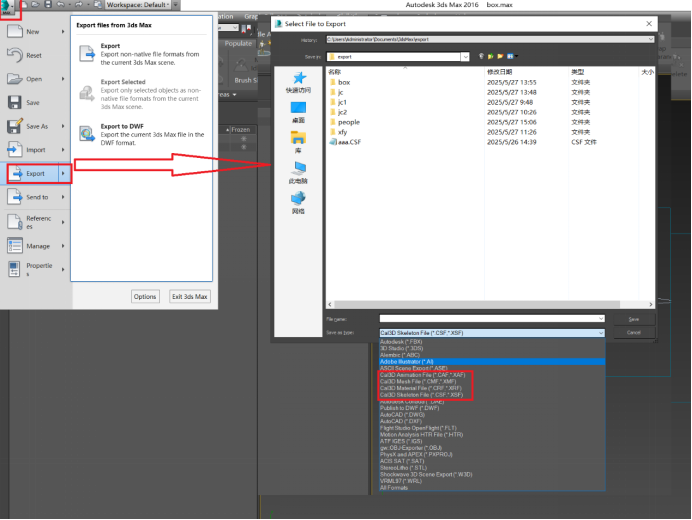This screenshot has width=692, height=520.
Task: Expand quick access toolbar customize arrow
Action: [x=176, y=5]
